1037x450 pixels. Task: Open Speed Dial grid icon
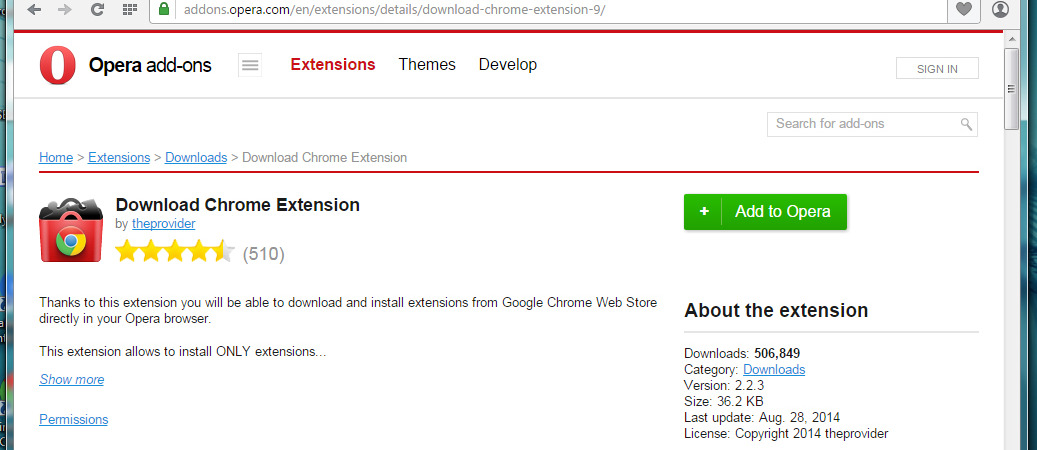coord(129,10)
